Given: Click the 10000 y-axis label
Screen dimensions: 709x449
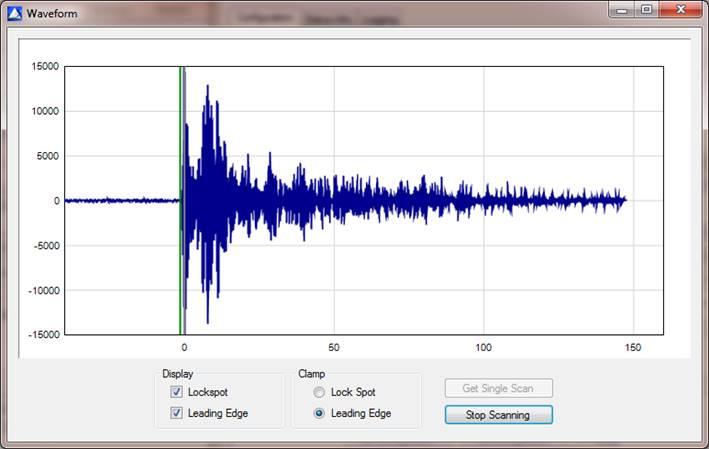Looking at the screenshot, I should pyautogui.click(x=45, y=111).
